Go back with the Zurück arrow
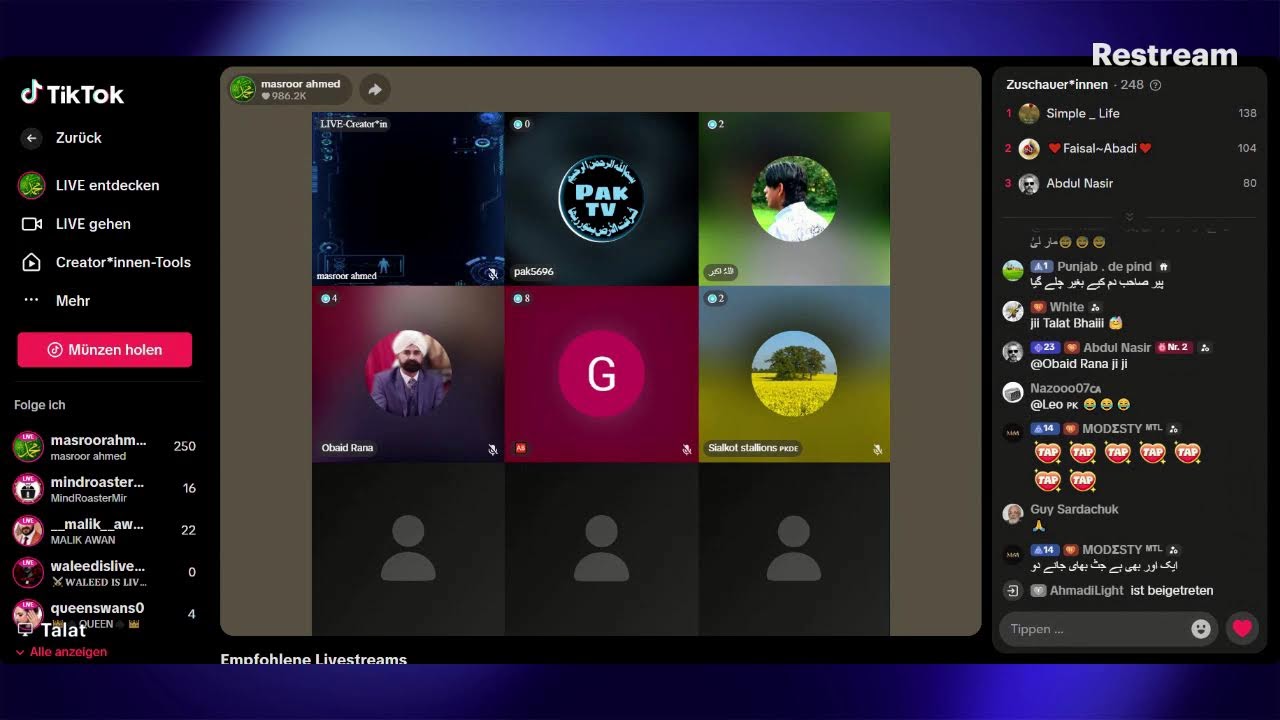Viewport: 1280px width, 720px height. (32, 138)
